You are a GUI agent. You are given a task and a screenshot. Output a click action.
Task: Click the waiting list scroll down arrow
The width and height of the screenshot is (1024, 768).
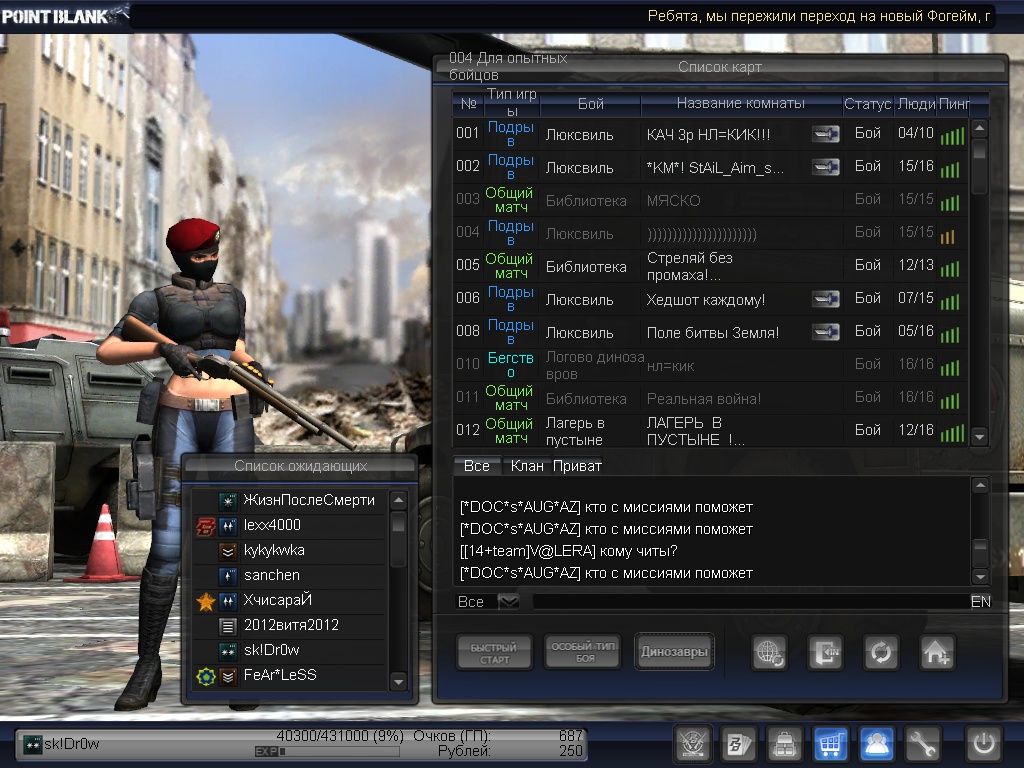click(x=398, y=682)
